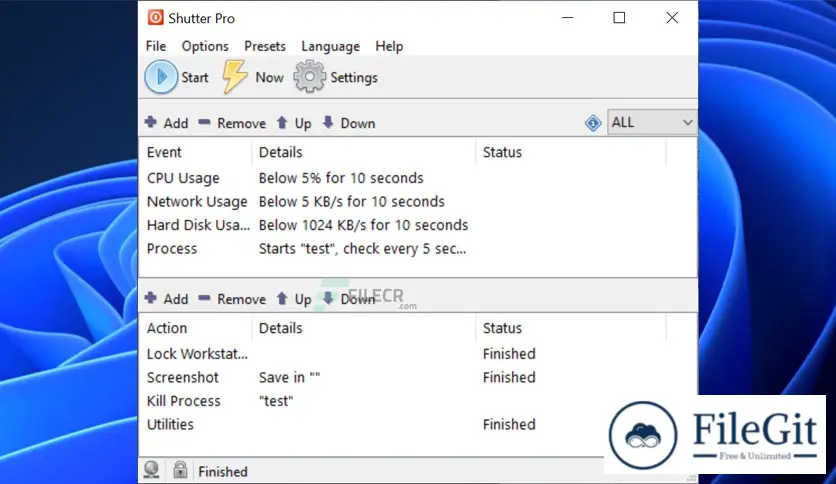Viewport: 836px width, 484px height.
Task: Click the events list Details column header
Action: (363, 152)
